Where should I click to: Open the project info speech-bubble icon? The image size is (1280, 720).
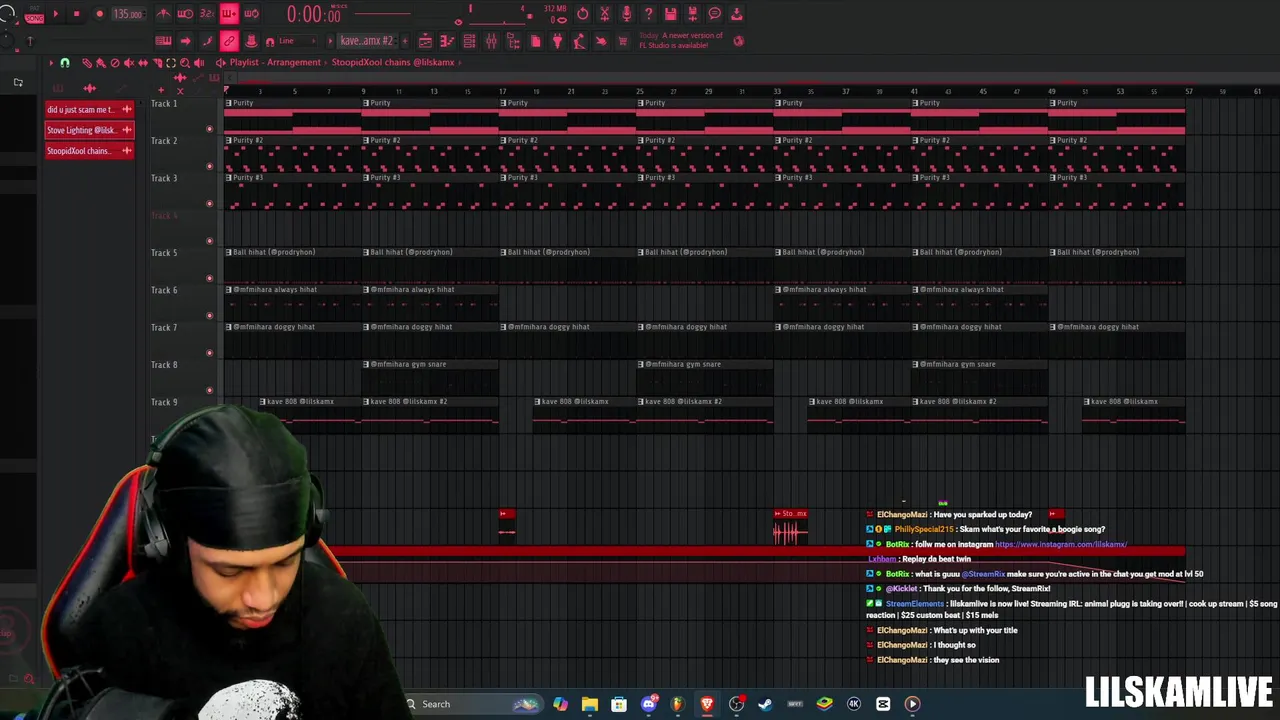click(714, 14)
